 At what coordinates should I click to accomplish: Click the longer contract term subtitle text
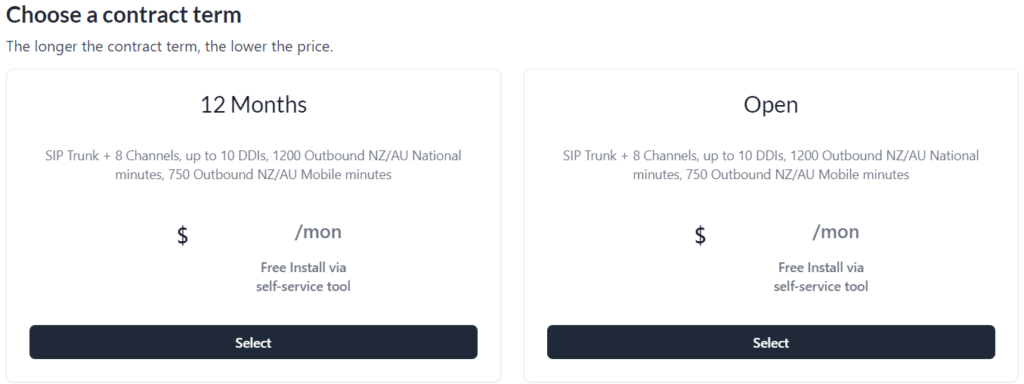(170, 47)
